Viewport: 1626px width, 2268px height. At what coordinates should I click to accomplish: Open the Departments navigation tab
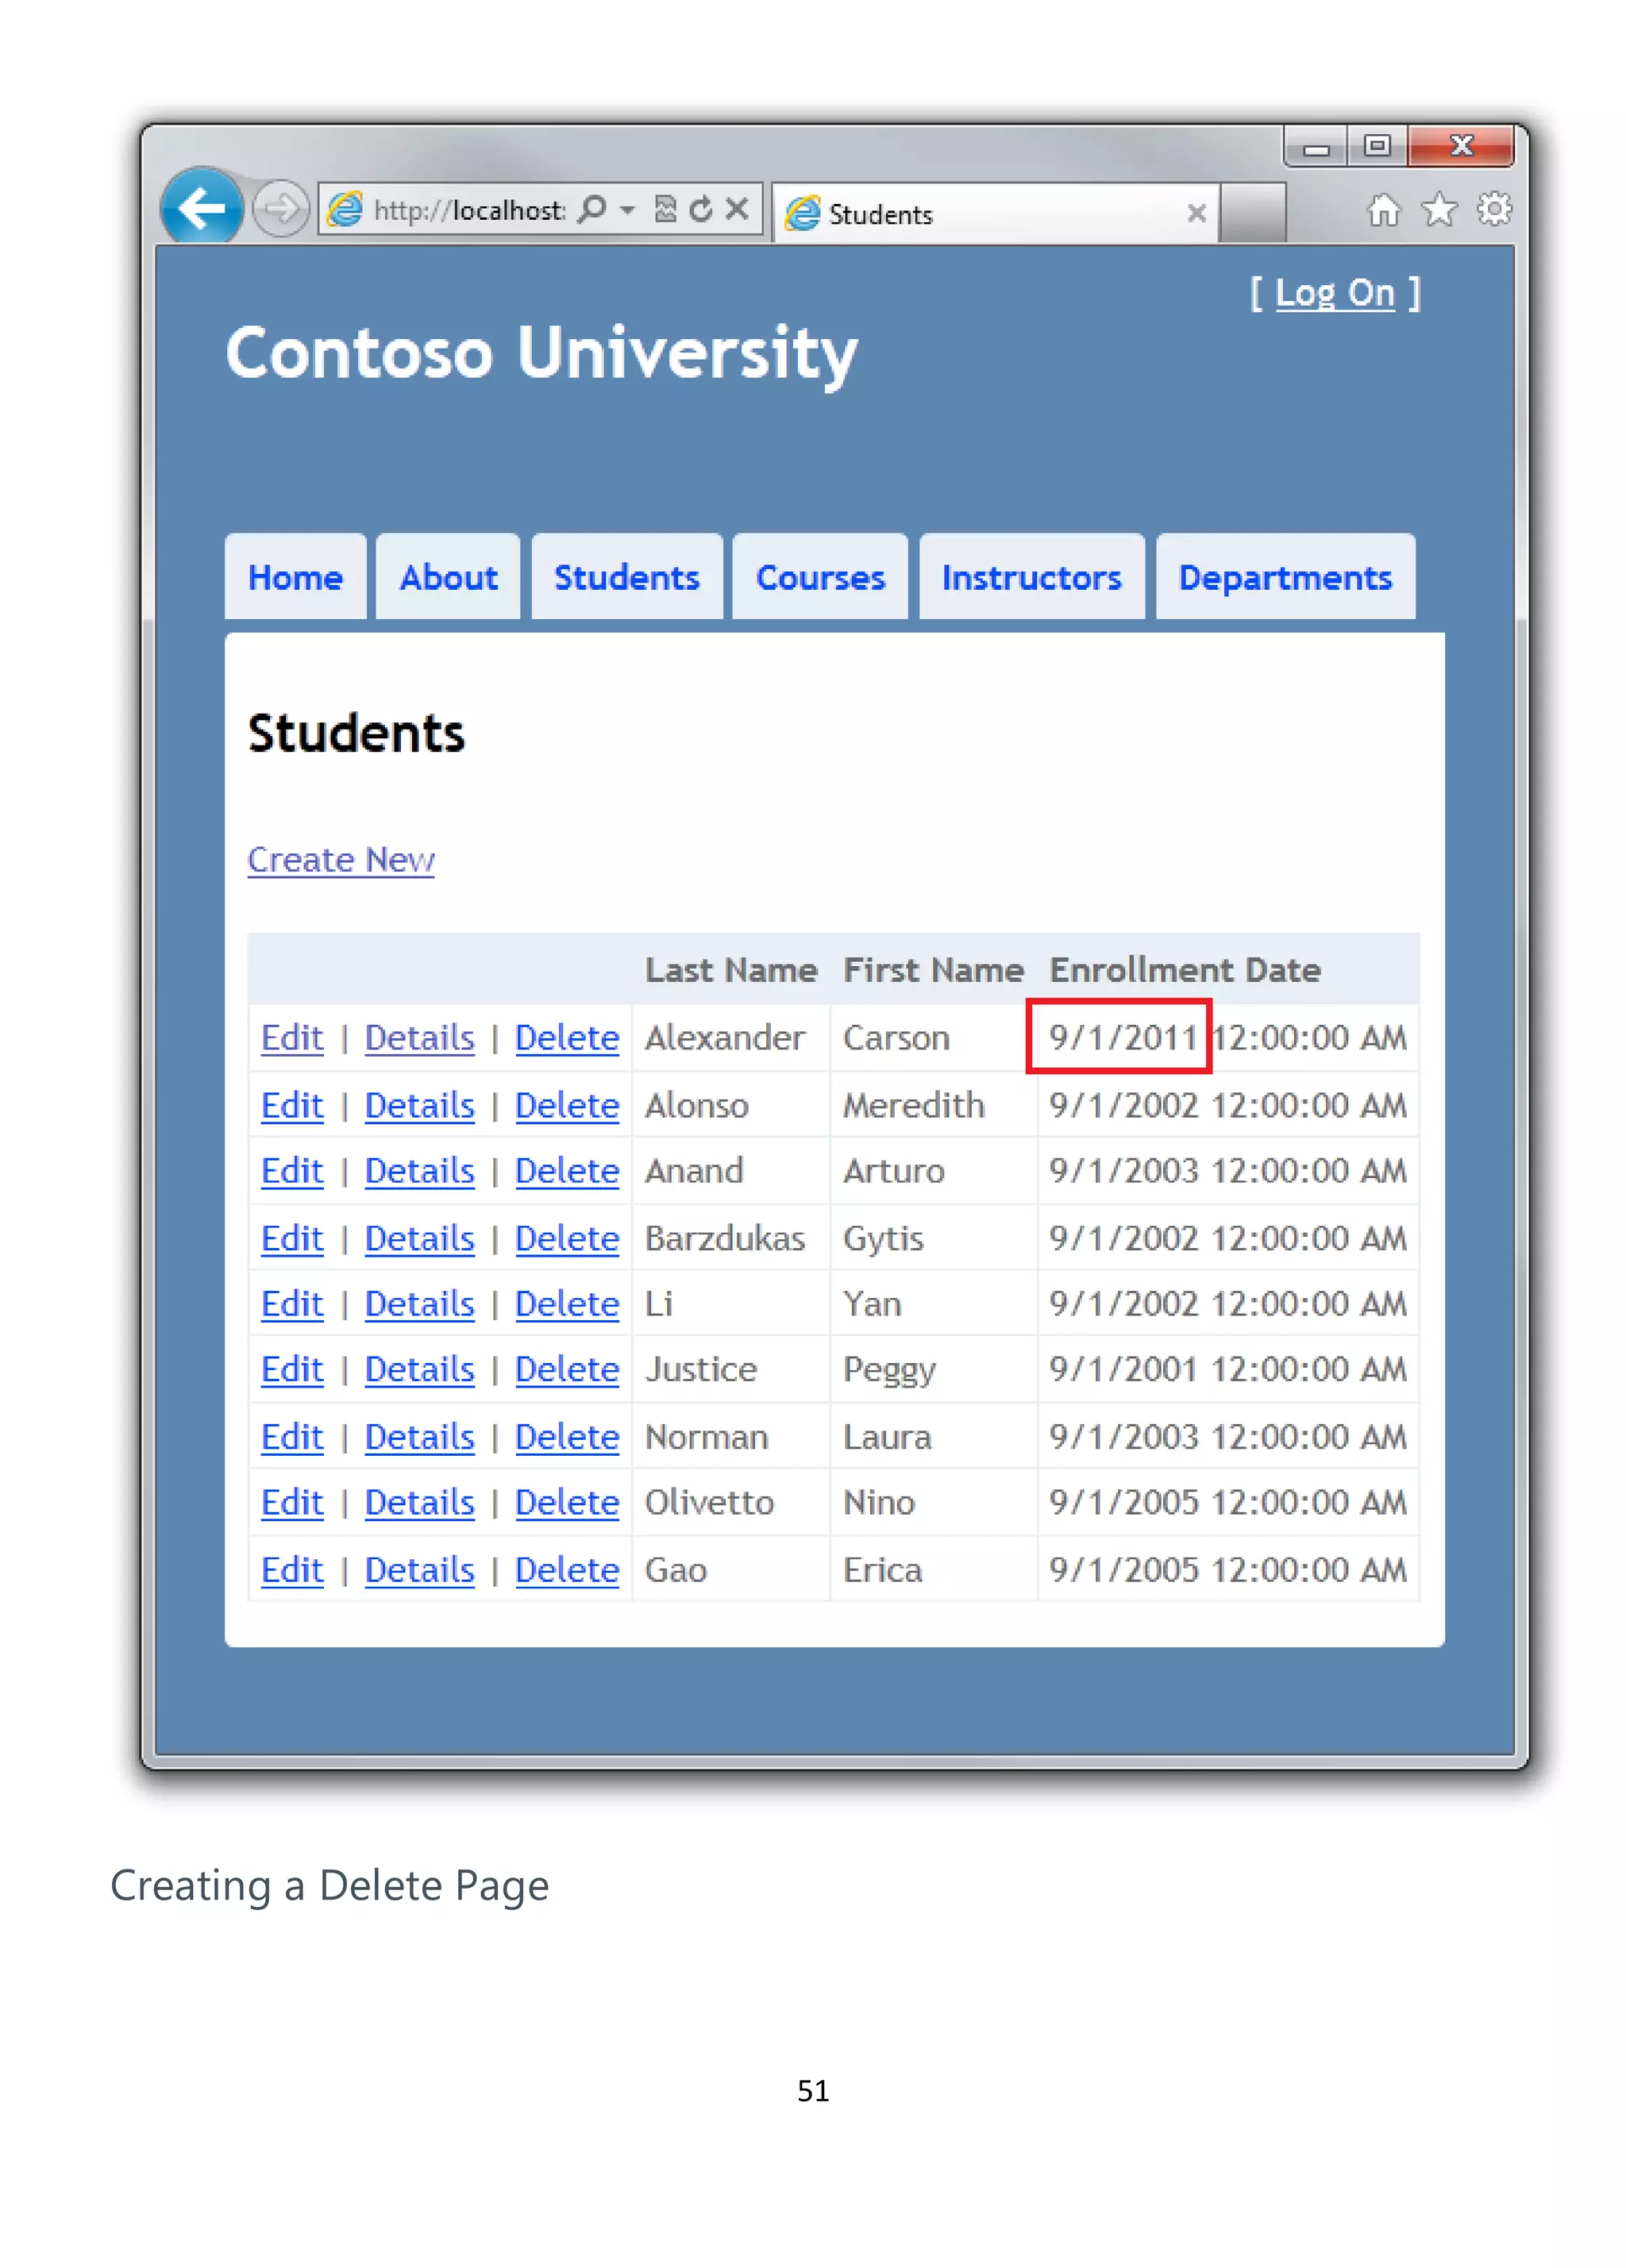click(1285, 577)
